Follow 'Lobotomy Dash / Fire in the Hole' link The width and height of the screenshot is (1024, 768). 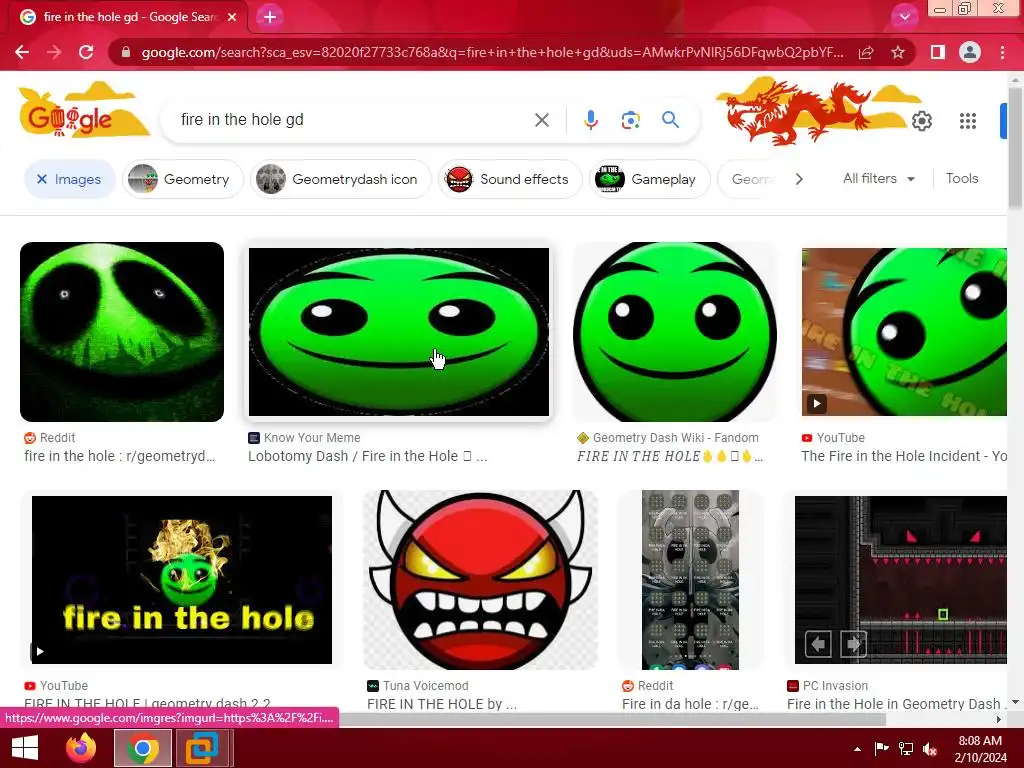pyautogui.click(x=367, y=456)
